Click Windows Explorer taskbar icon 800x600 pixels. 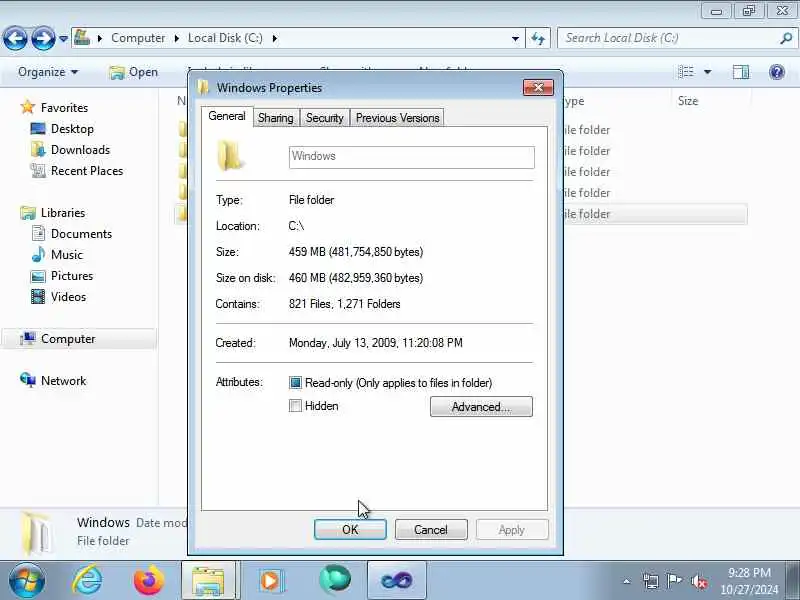tap(208, 580)
